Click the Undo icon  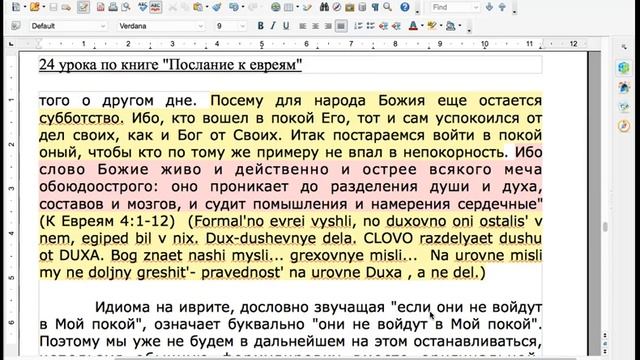click(x=233, y=7)
